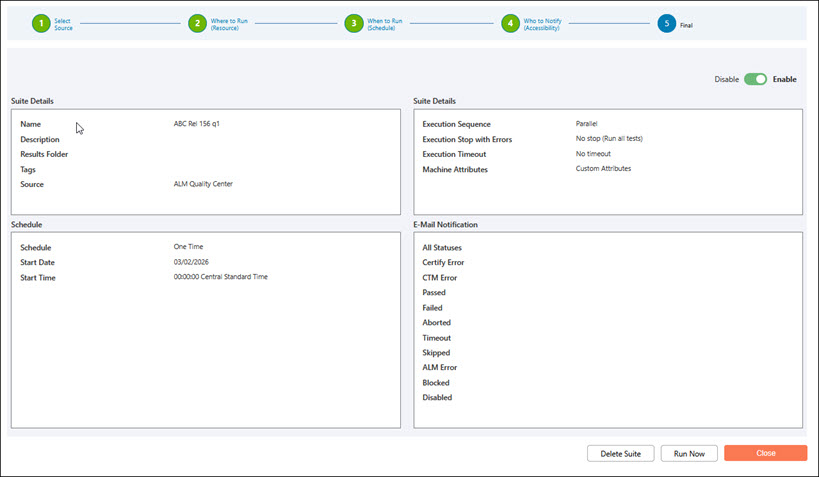Click the step 4 numbered circle

coord(511,24)
